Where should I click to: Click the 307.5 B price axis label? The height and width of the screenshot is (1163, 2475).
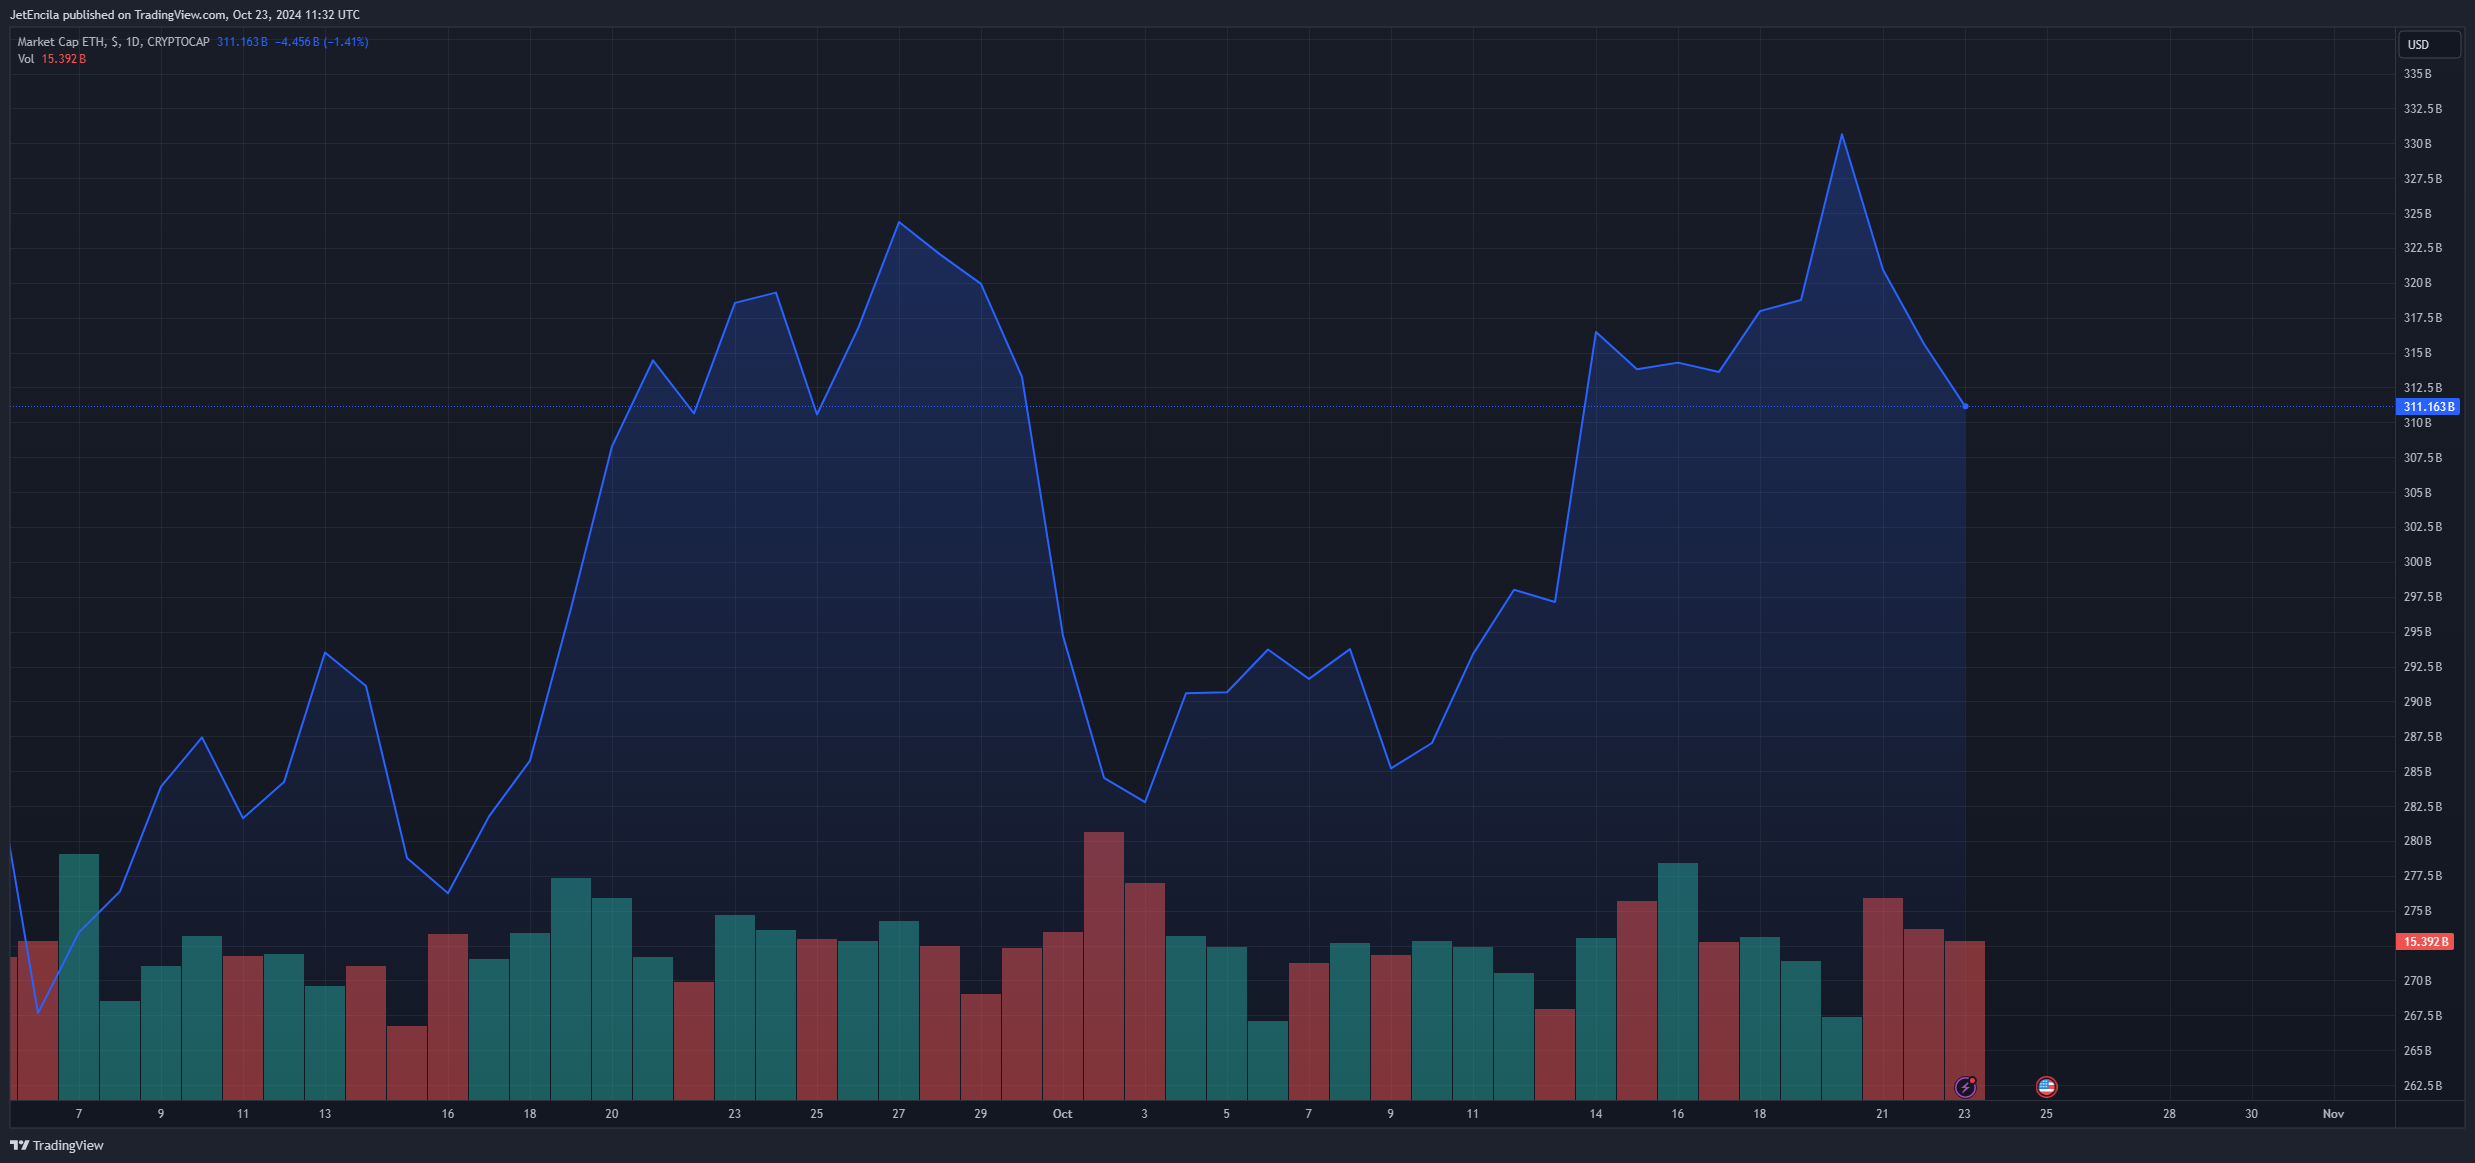[x=2422, y=458]
